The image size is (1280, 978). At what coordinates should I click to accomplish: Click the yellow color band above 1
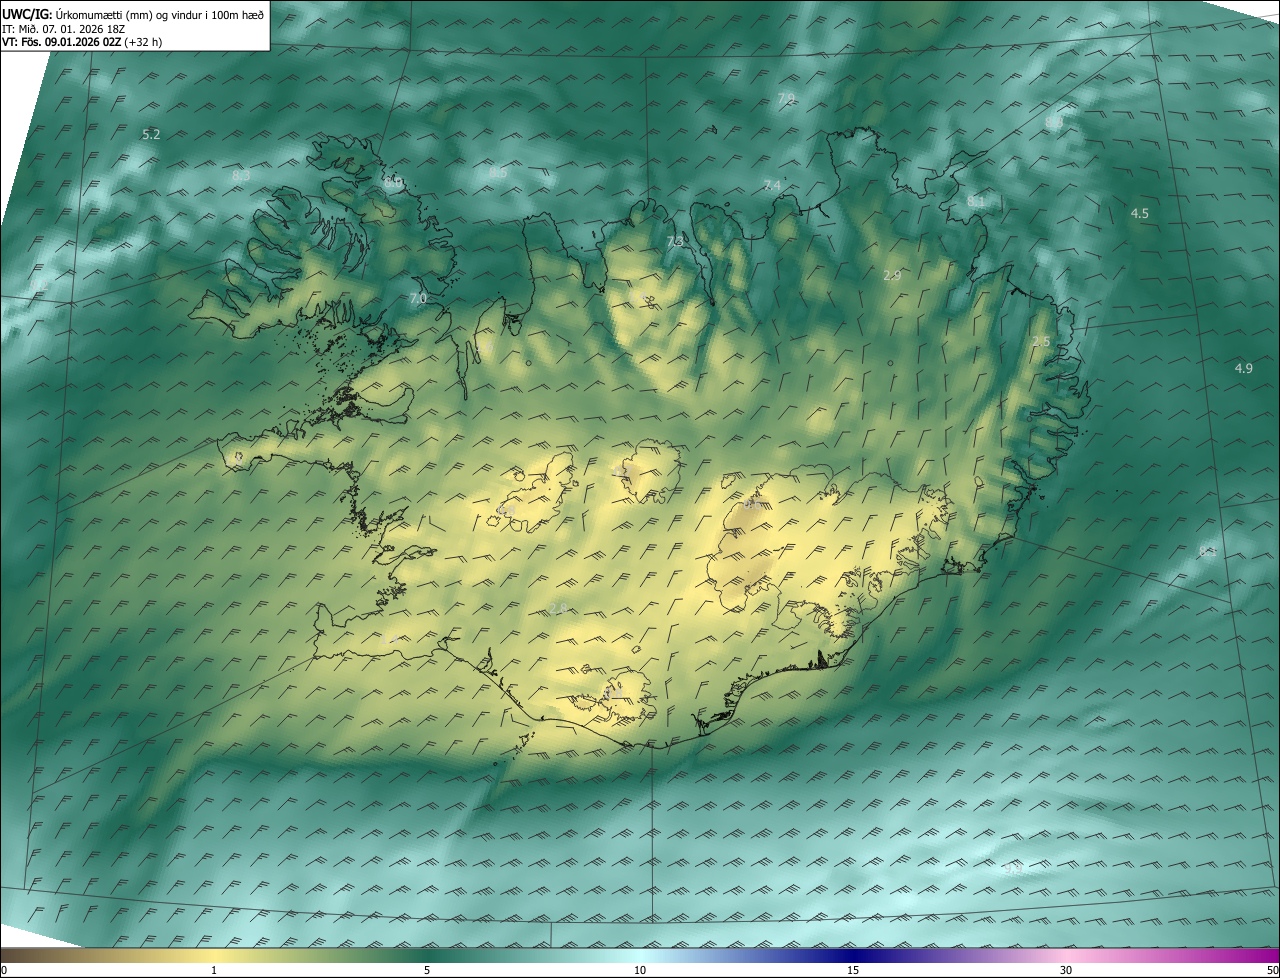(214, 956)
